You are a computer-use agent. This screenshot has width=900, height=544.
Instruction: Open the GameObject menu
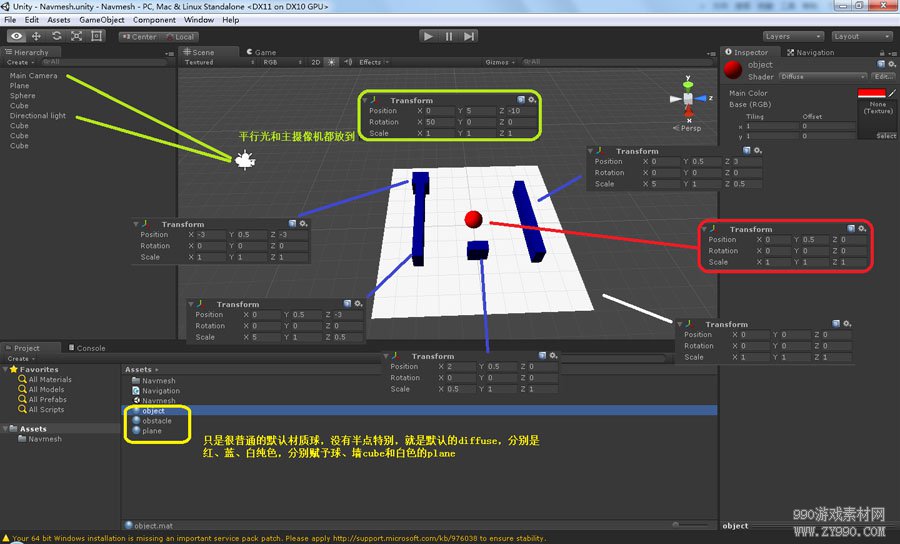(x=102, y=20)
